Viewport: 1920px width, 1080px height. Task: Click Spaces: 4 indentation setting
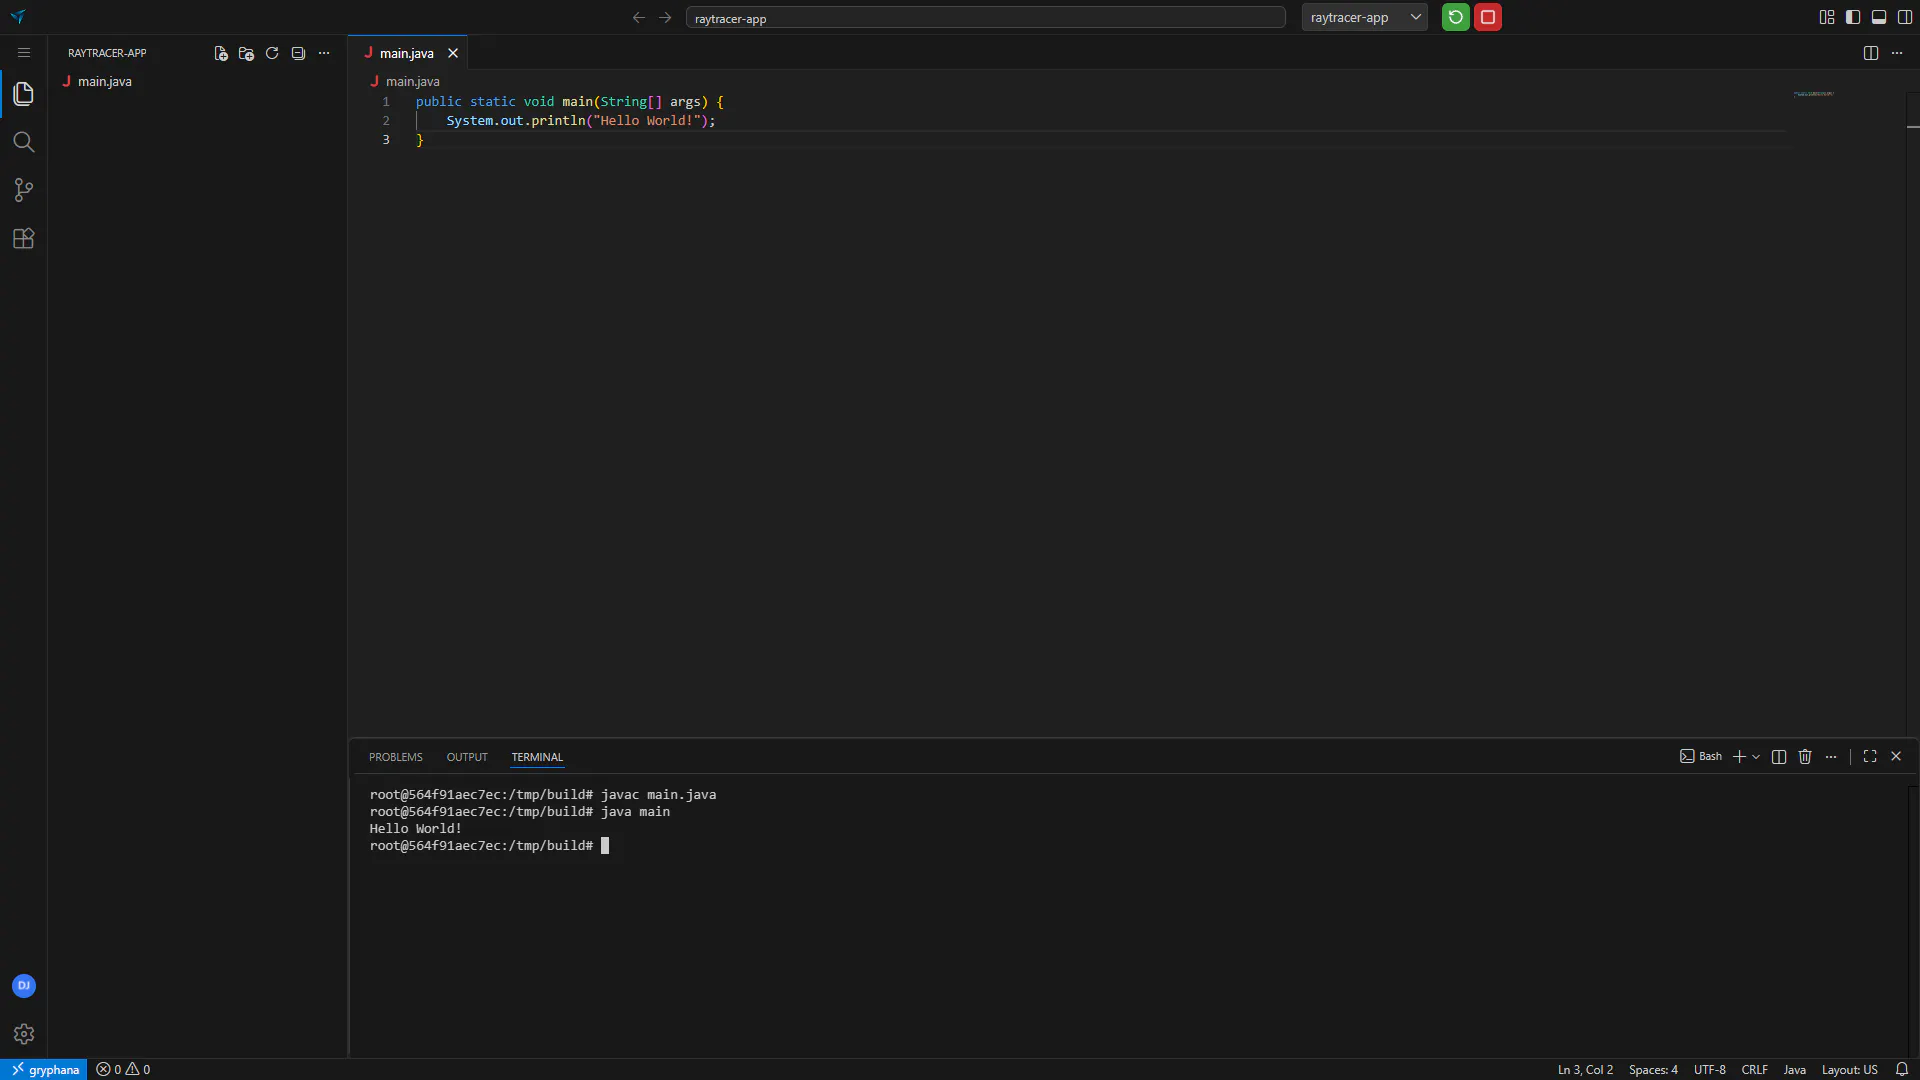[1653, 1070]
